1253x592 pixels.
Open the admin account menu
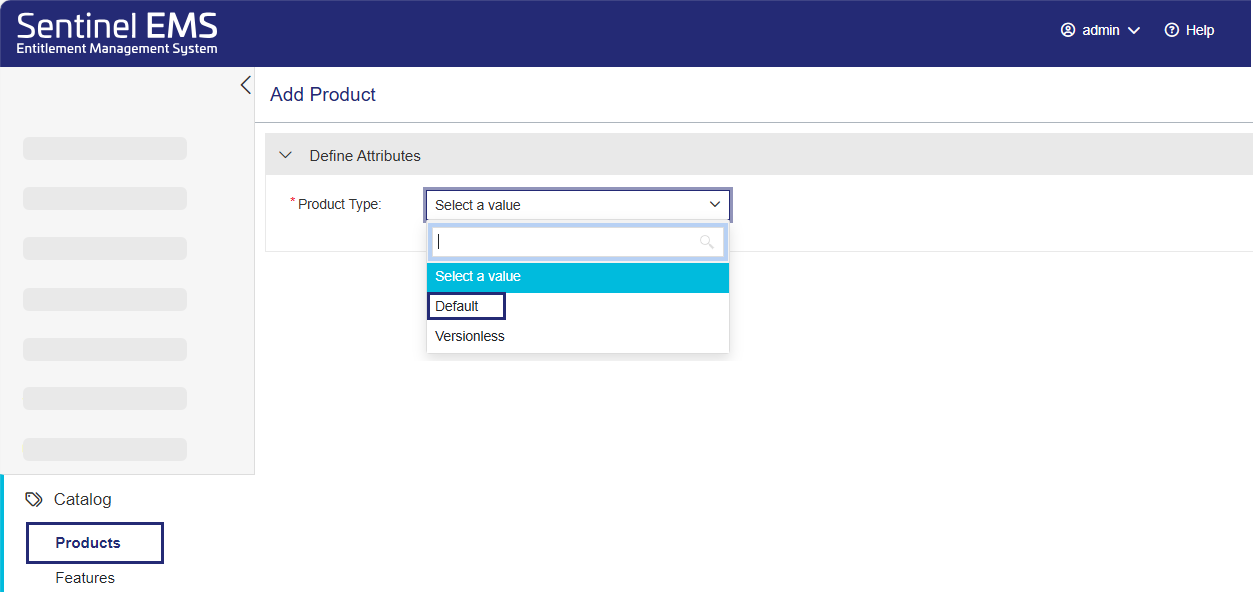(x=1100, y=30)
